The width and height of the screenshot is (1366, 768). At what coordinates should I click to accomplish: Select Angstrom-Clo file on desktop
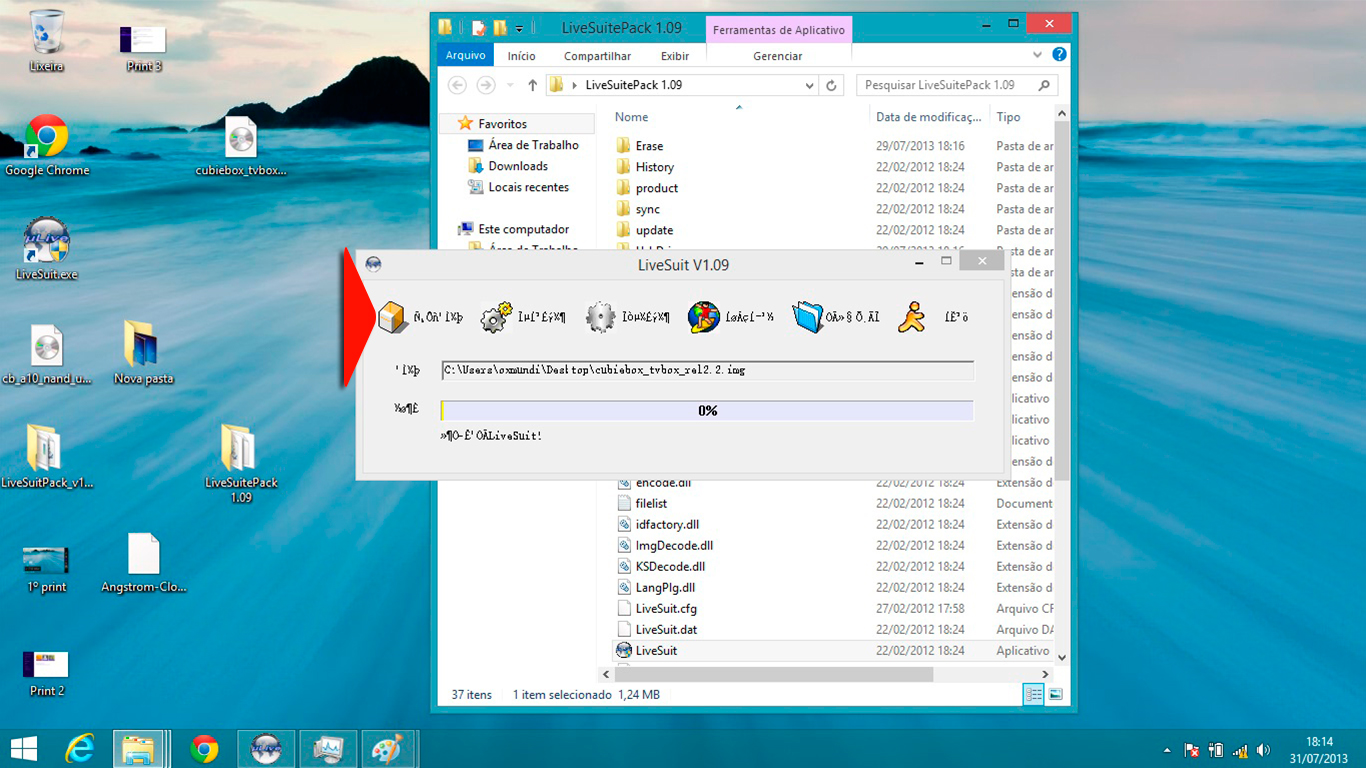(x=144, y=562)
